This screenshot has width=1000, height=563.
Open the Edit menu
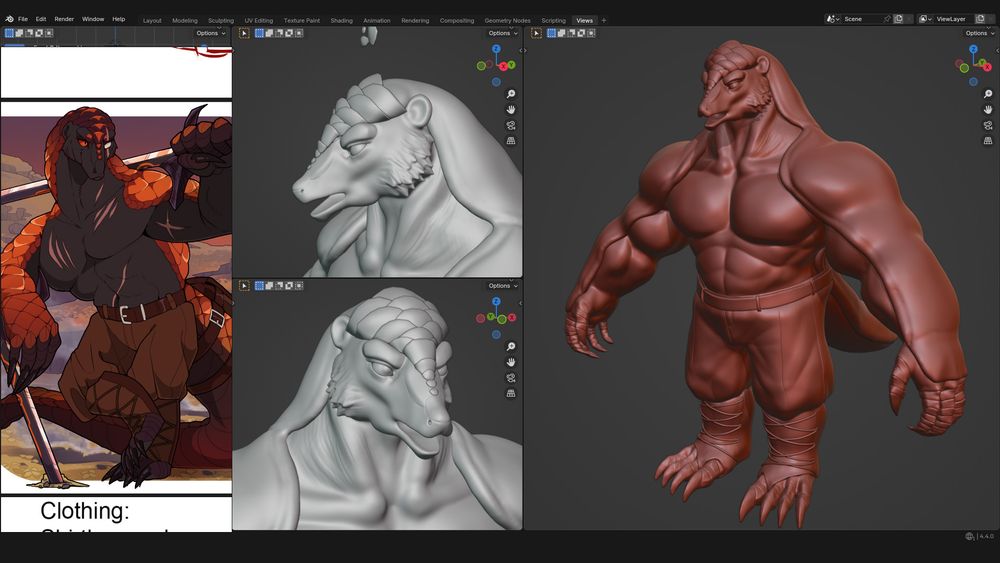click(x=41, y=19)
